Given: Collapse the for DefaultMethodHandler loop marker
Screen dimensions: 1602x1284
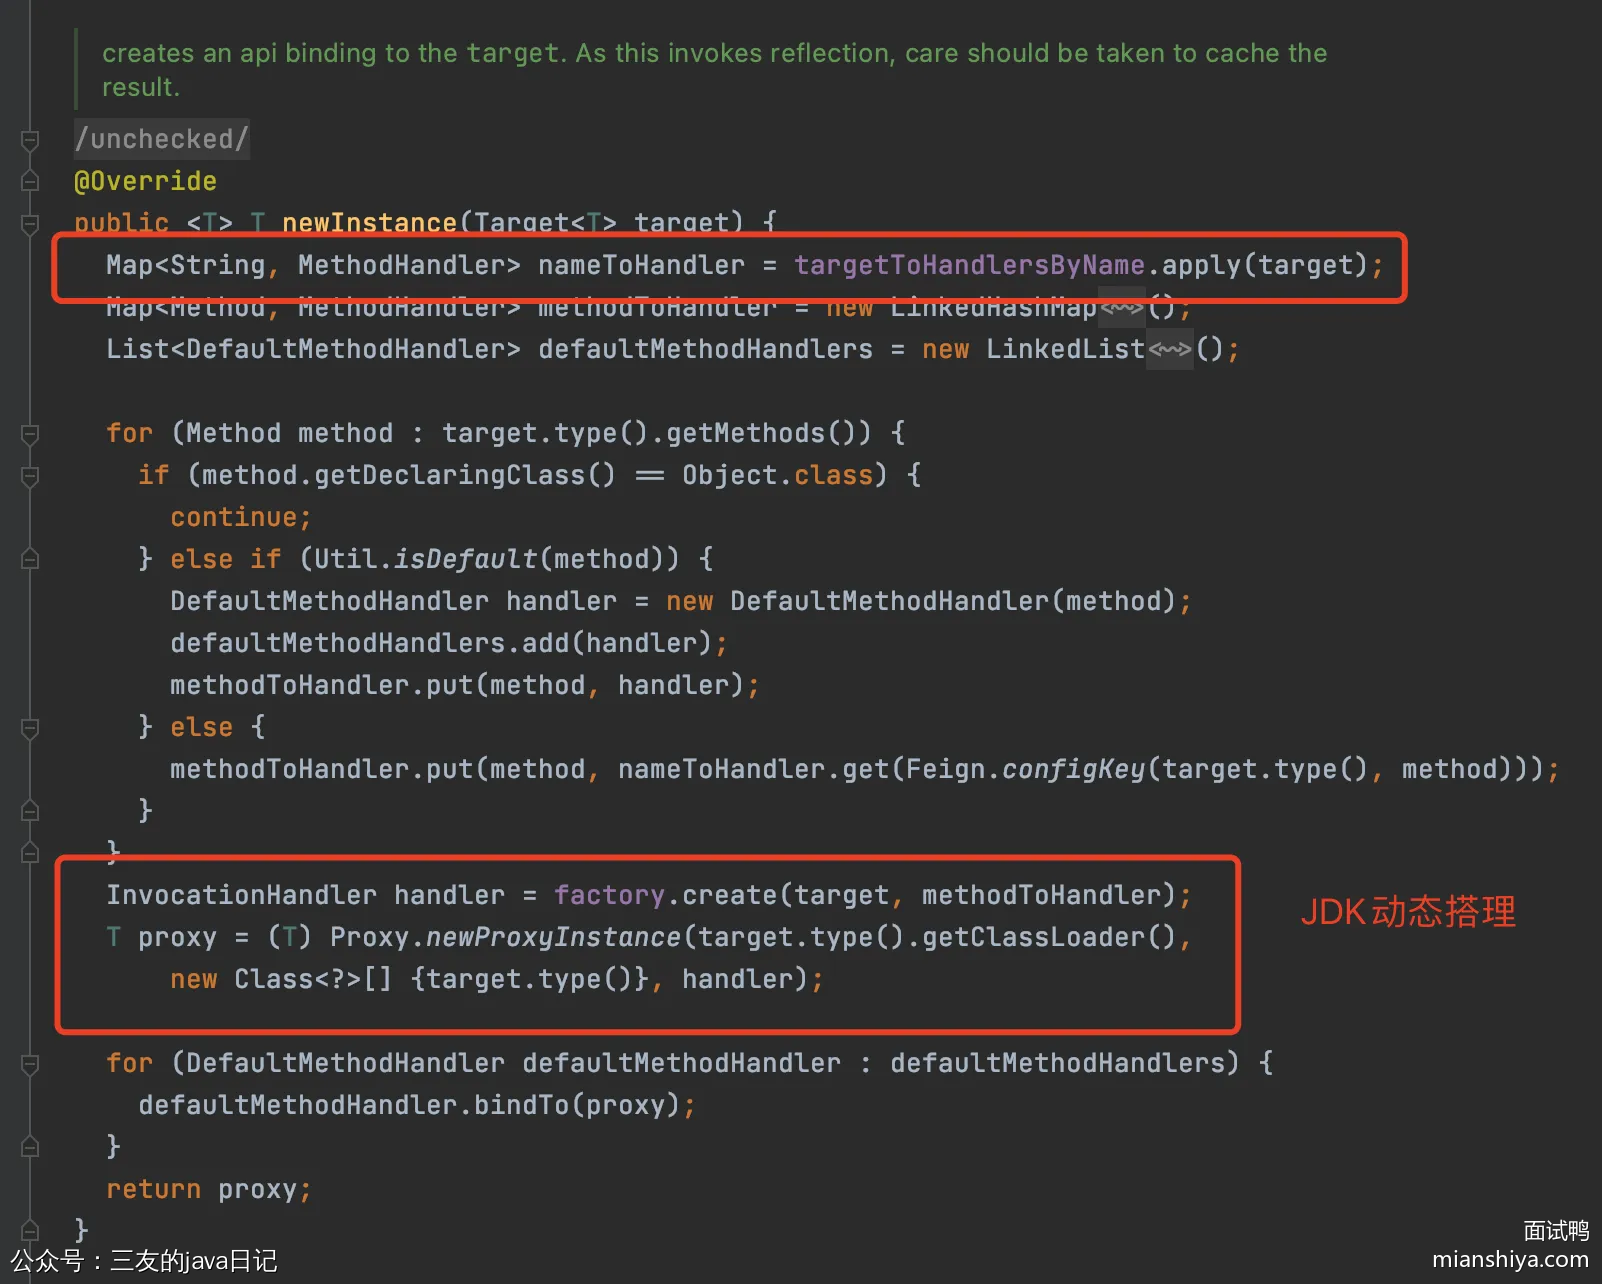Looking at the screenshot, I should point(30,1064).
